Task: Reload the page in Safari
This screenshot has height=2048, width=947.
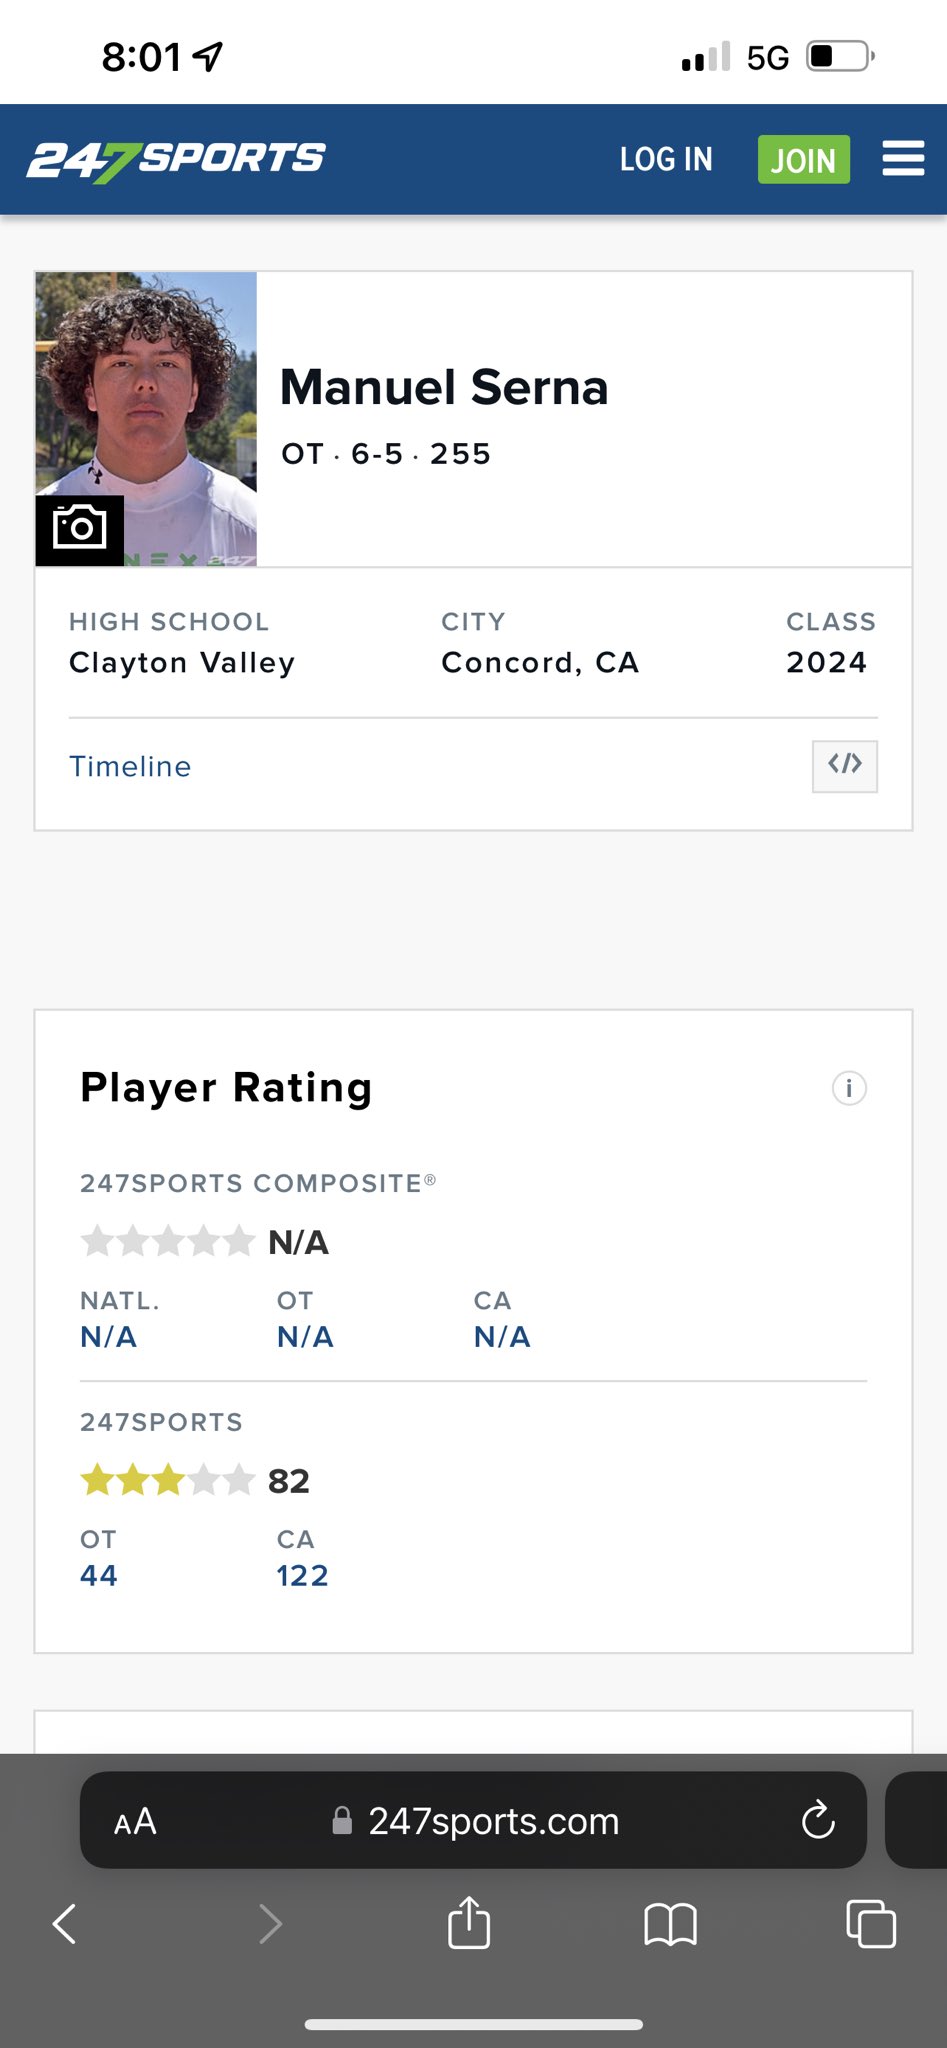Action: pos(818,1821)
